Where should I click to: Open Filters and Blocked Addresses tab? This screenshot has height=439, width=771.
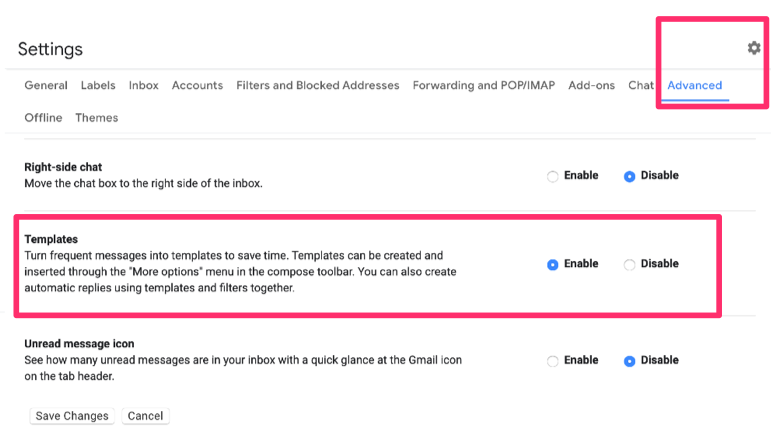click(x=318, y=85)
